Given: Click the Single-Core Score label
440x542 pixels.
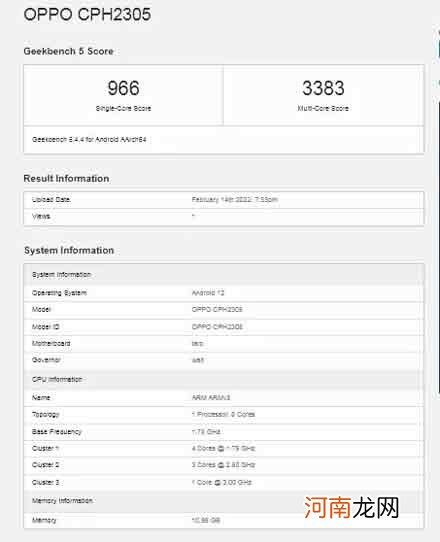Looking at the screenshot, I should [x=123, y=108].
